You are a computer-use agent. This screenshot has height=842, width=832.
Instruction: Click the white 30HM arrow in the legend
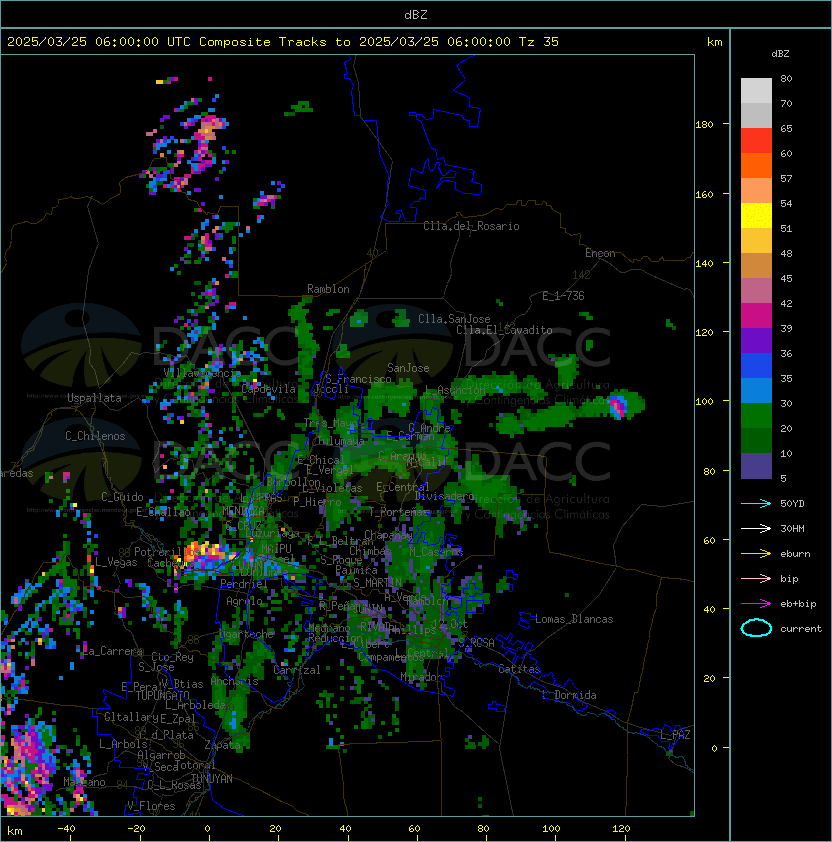click(756, 529)
